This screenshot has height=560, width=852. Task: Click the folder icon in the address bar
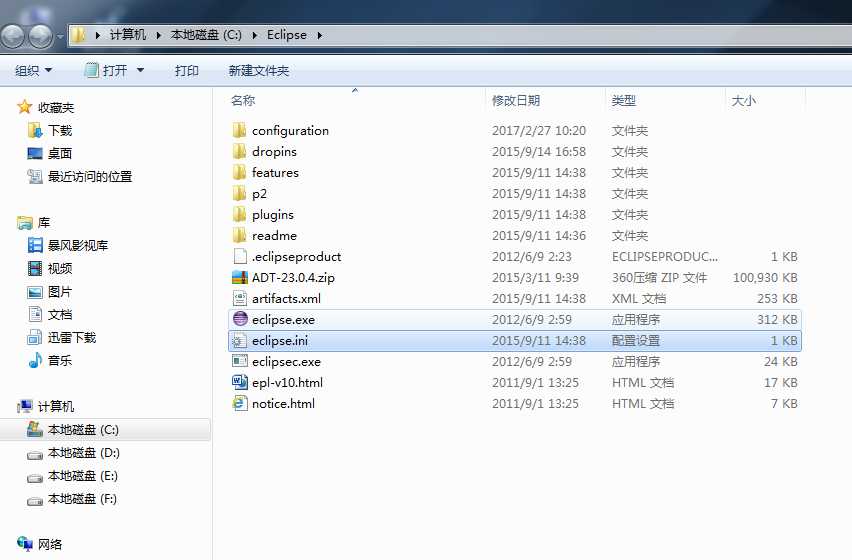click(x=79, y=35)
